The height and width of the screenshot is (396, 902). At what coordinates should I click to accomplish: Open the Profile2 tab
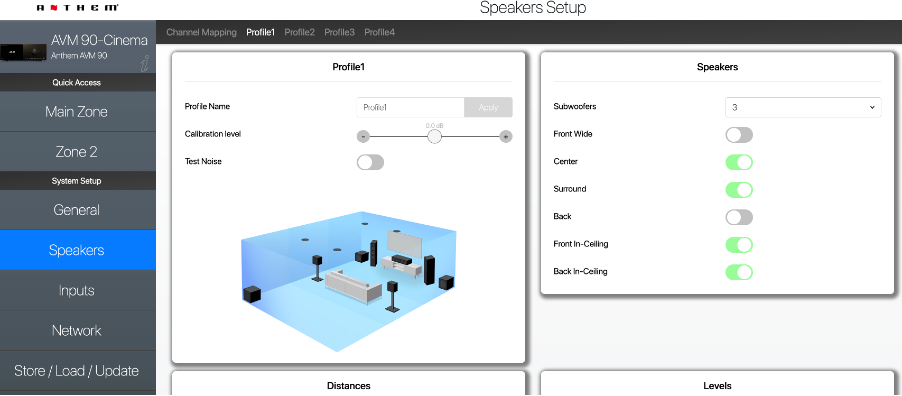pos(300,32)
